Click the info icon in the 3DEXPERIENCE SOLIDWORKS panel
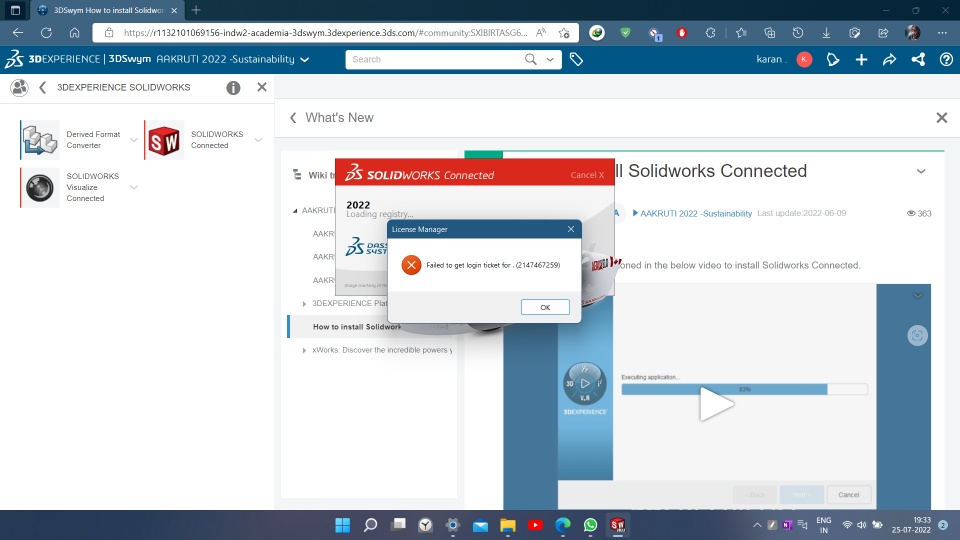Image resolution: width=960 pixels, height=540 pixels. click(x=233, y=88)
